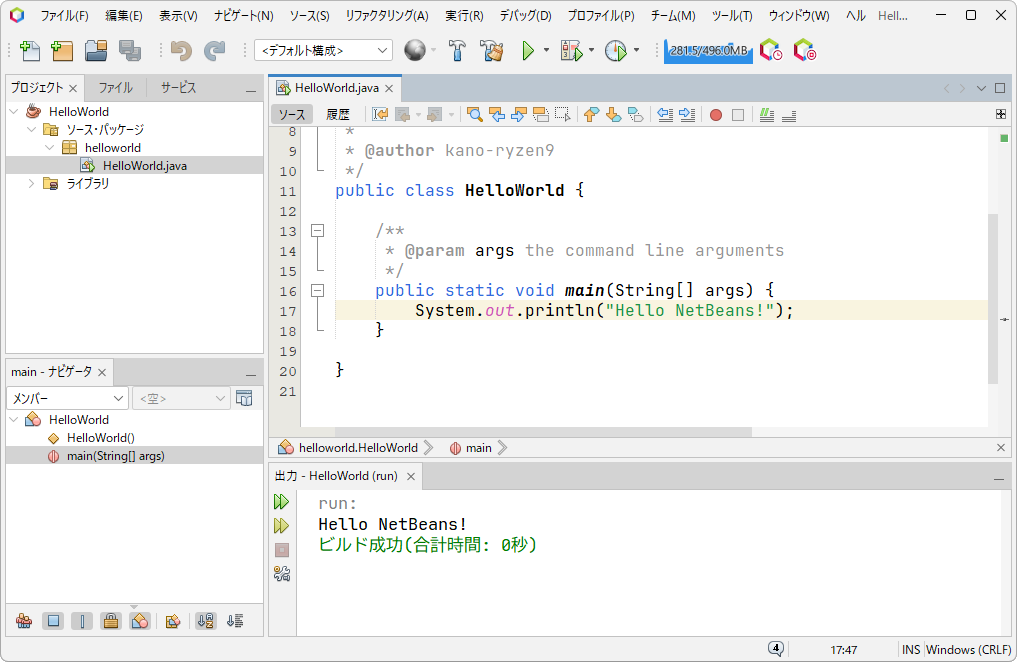The width and height of the screenshot is (1017, 662).
Task: Click the Stop Macro Recording square icon
Action: tap(738, 115)
